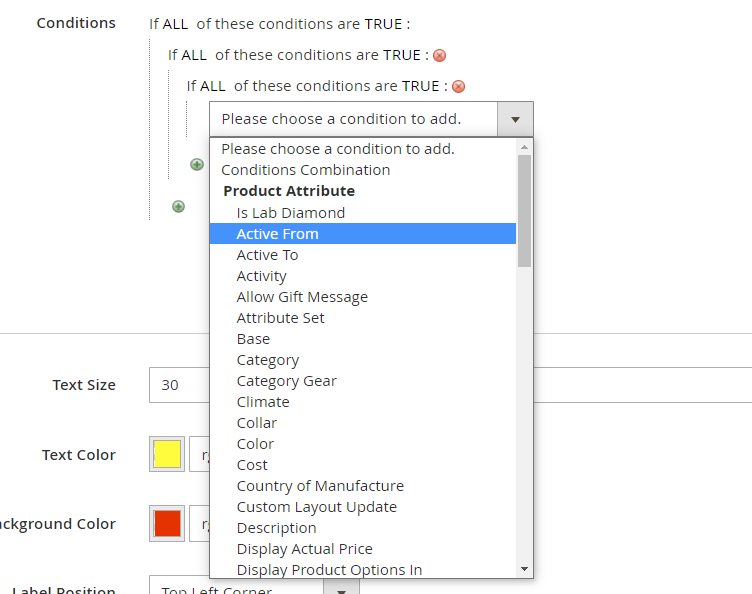752x594 pixels.
Task: Change top-level TRUE value link
Action: 383,23
